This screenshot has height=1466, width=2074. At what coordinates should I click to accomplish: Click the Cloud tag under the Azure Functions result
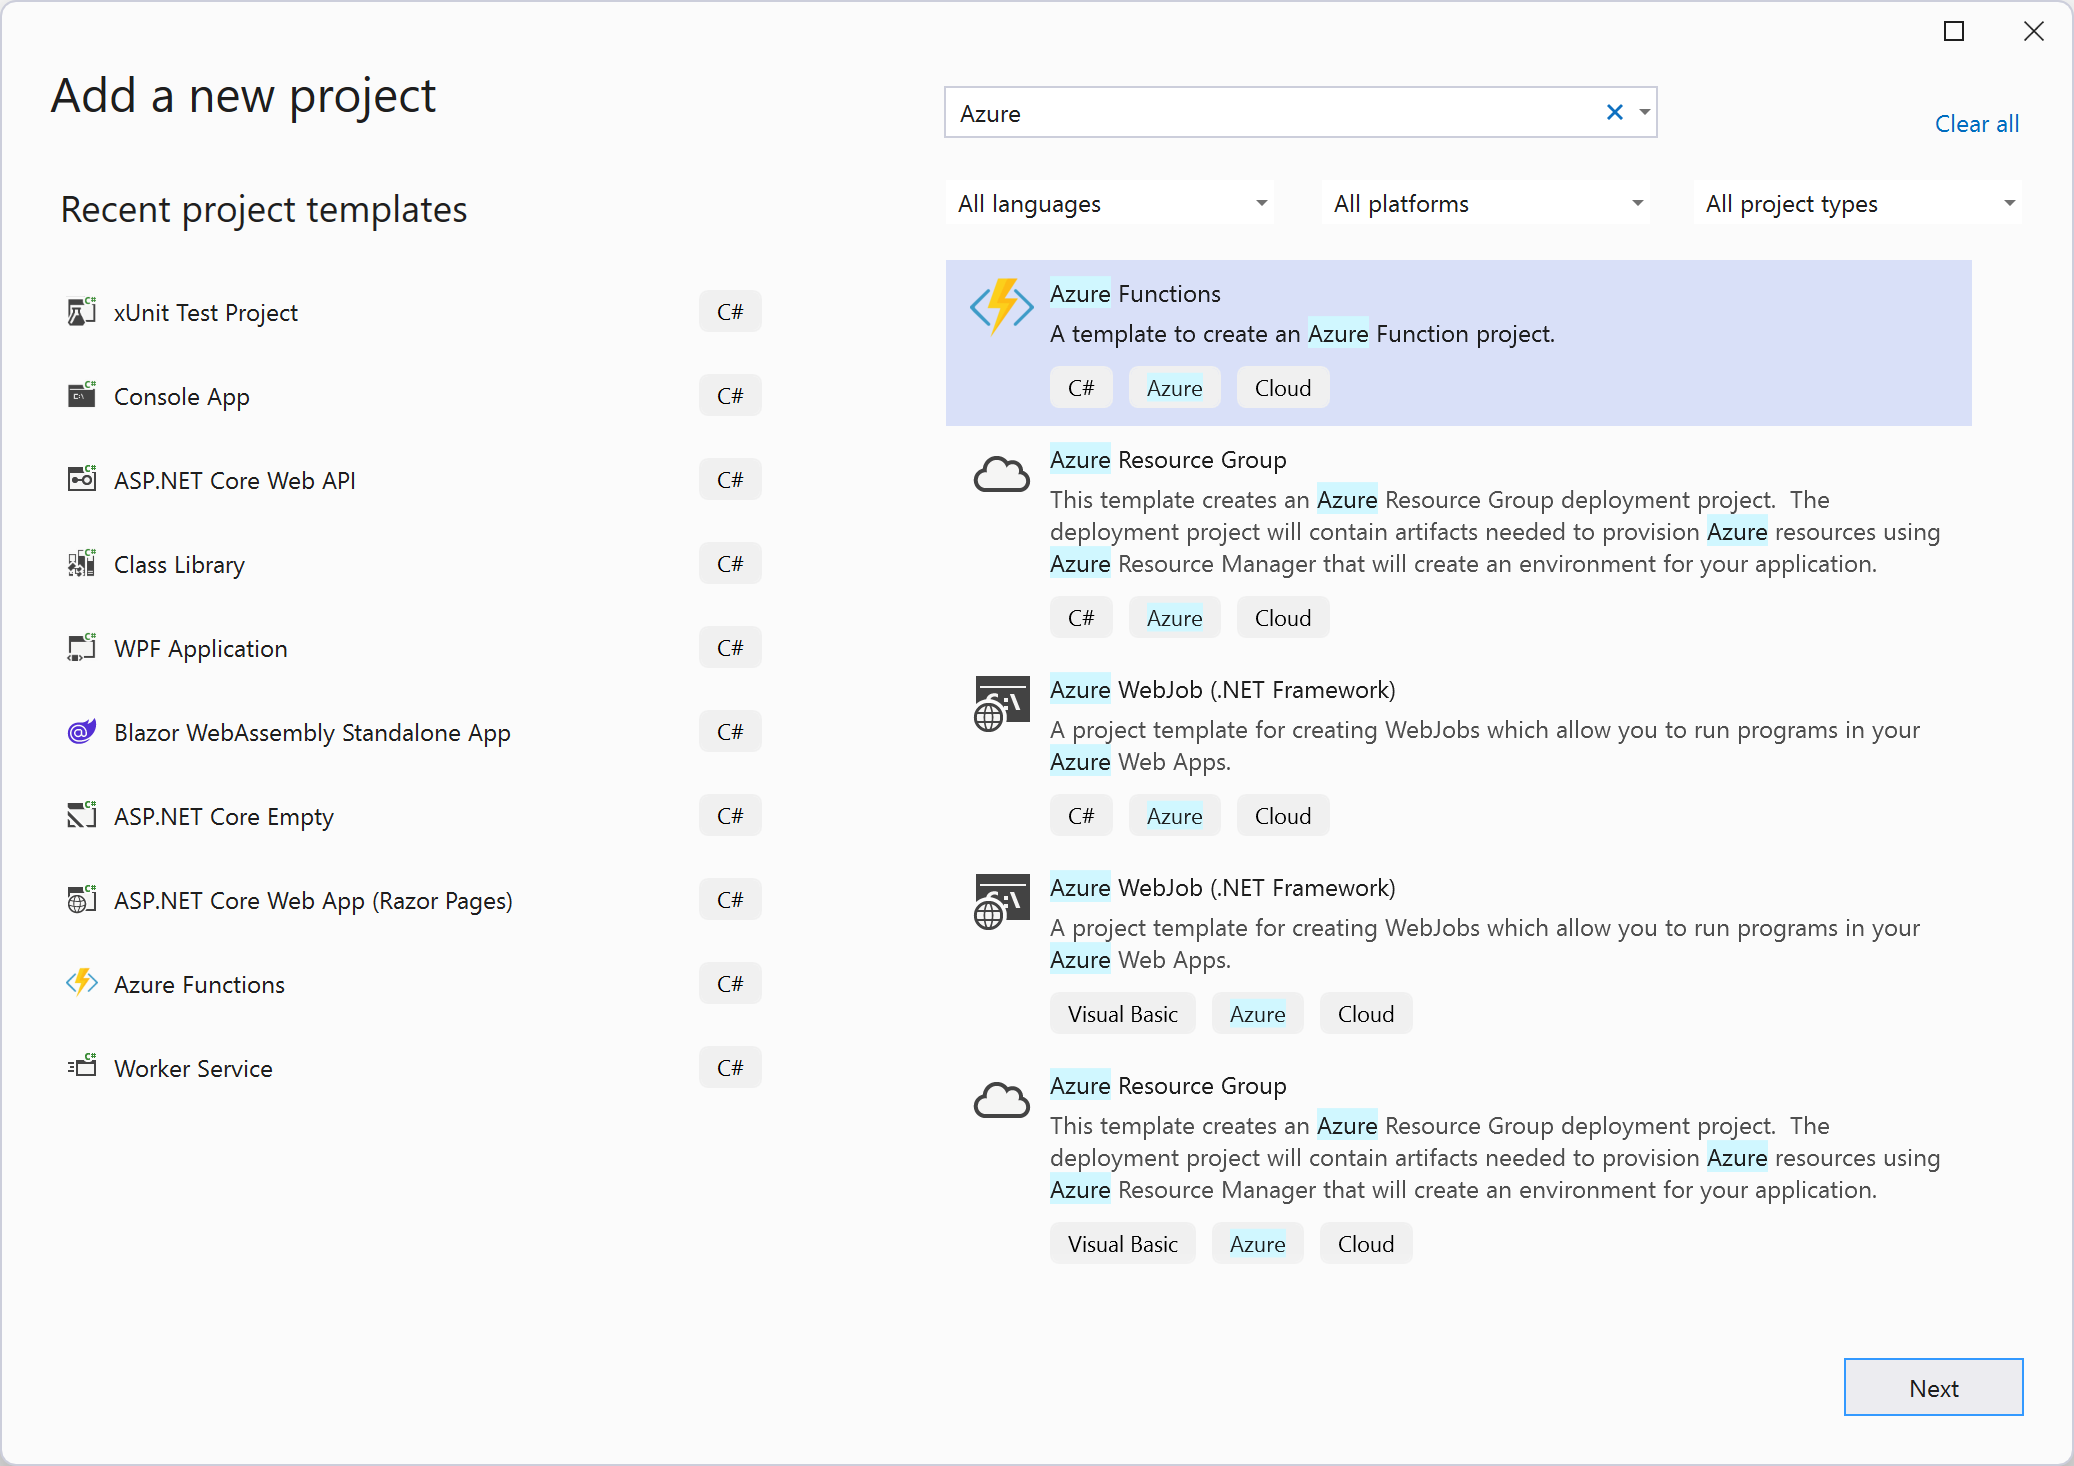pyautogui.click(x=1283, y=388)
